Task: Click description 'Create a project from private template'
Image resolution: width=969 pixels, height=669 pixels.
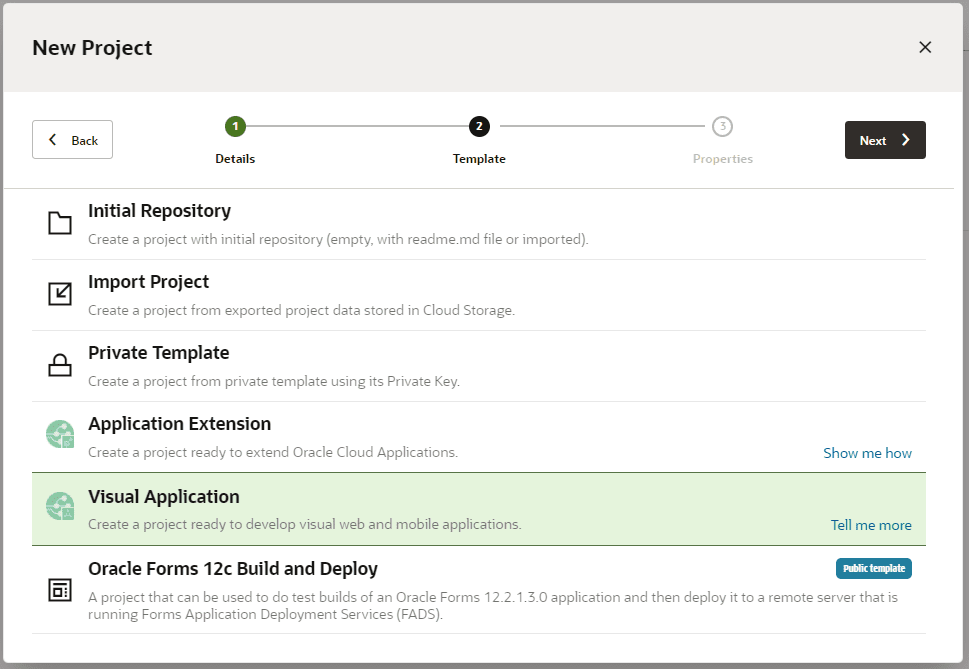Action: pos(274,381)
